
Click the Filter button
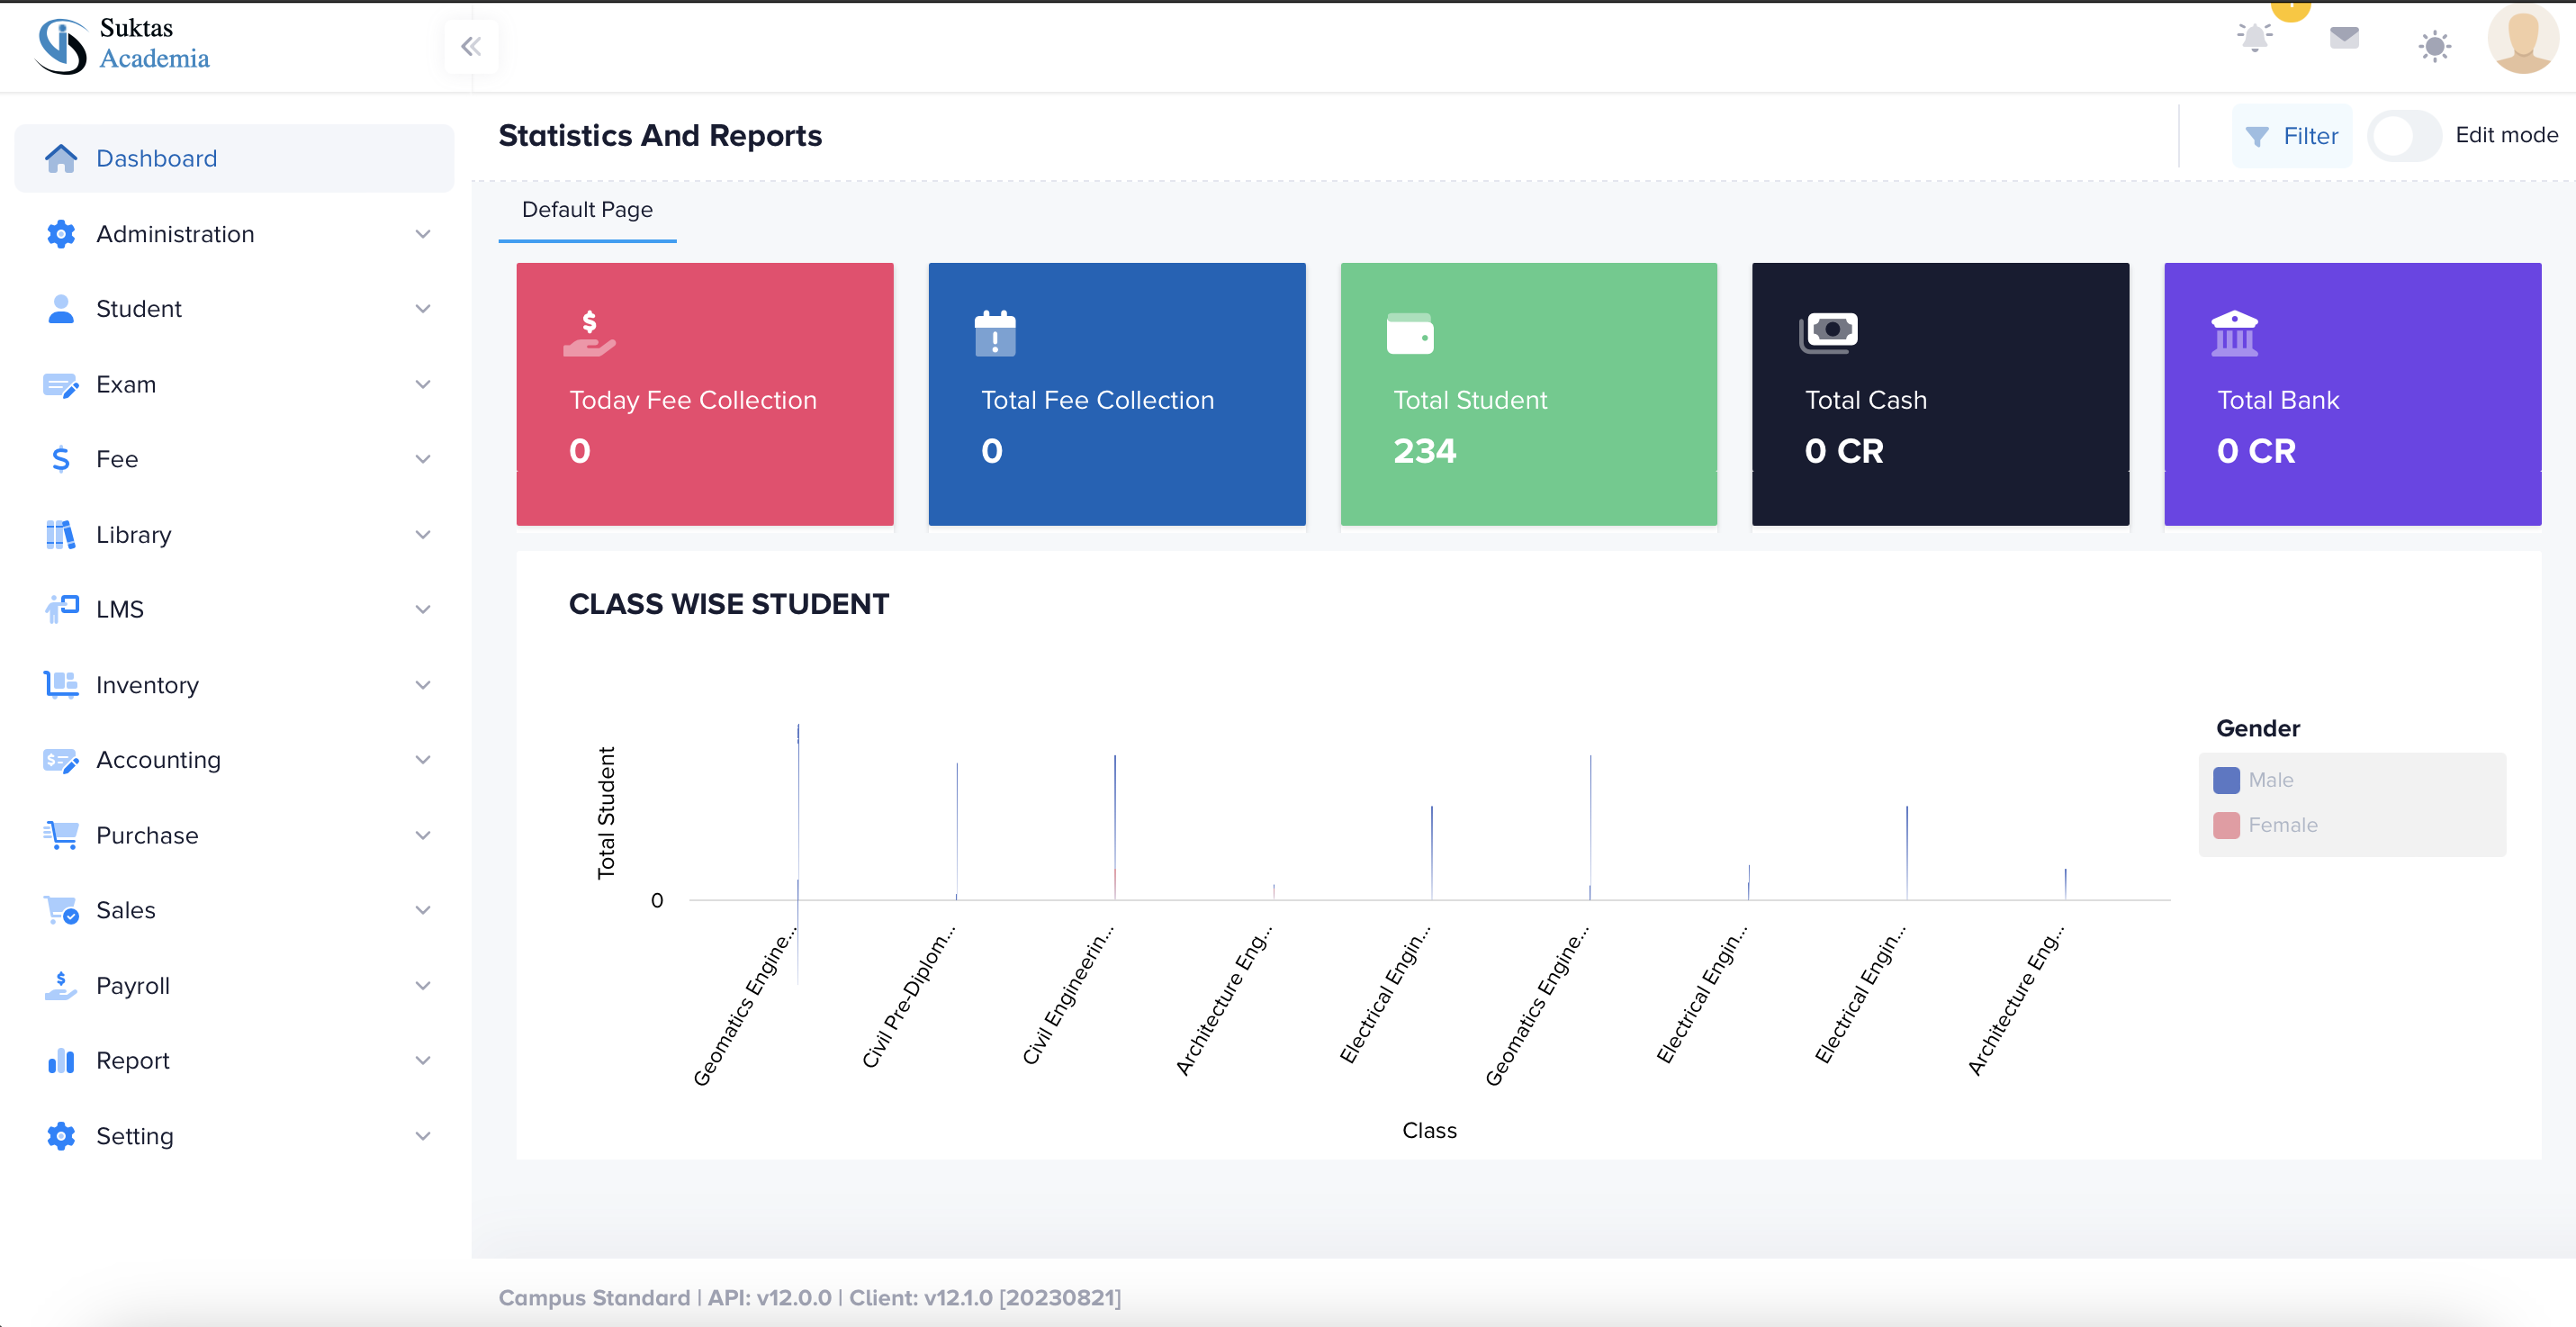[x=2291, y=136]
